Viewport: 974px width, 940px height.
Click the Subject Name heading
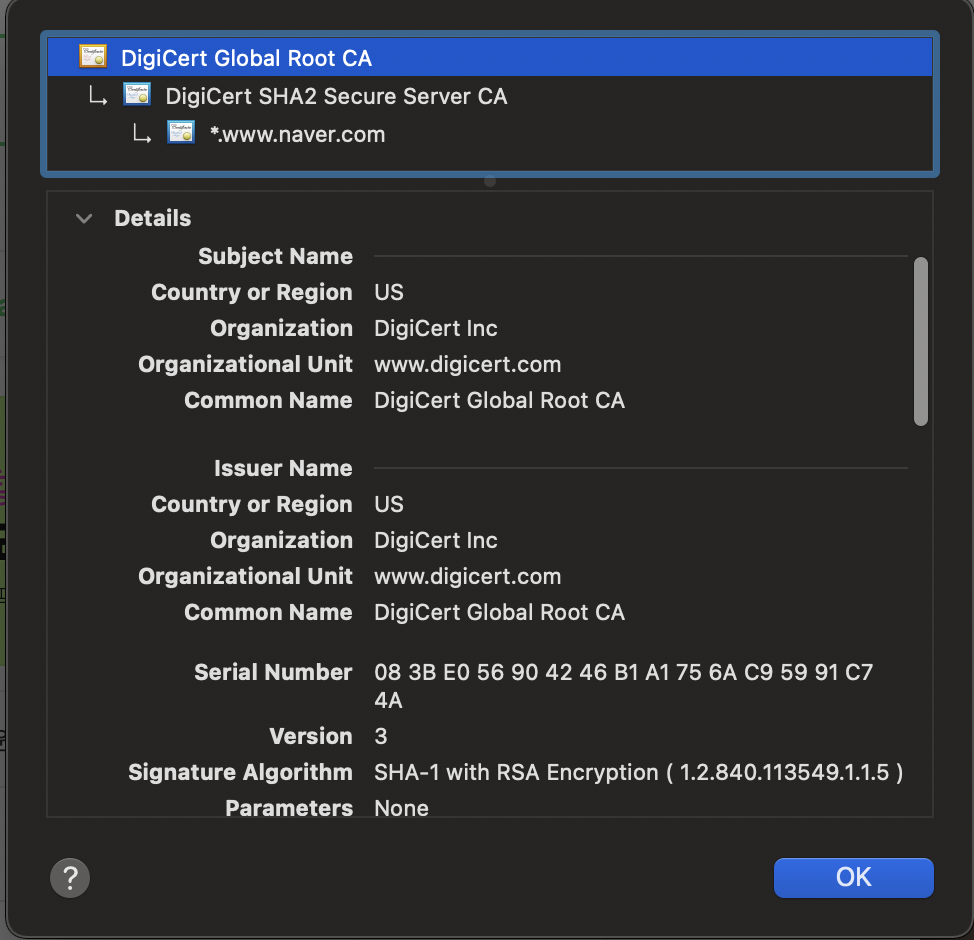tap(275, 256)
